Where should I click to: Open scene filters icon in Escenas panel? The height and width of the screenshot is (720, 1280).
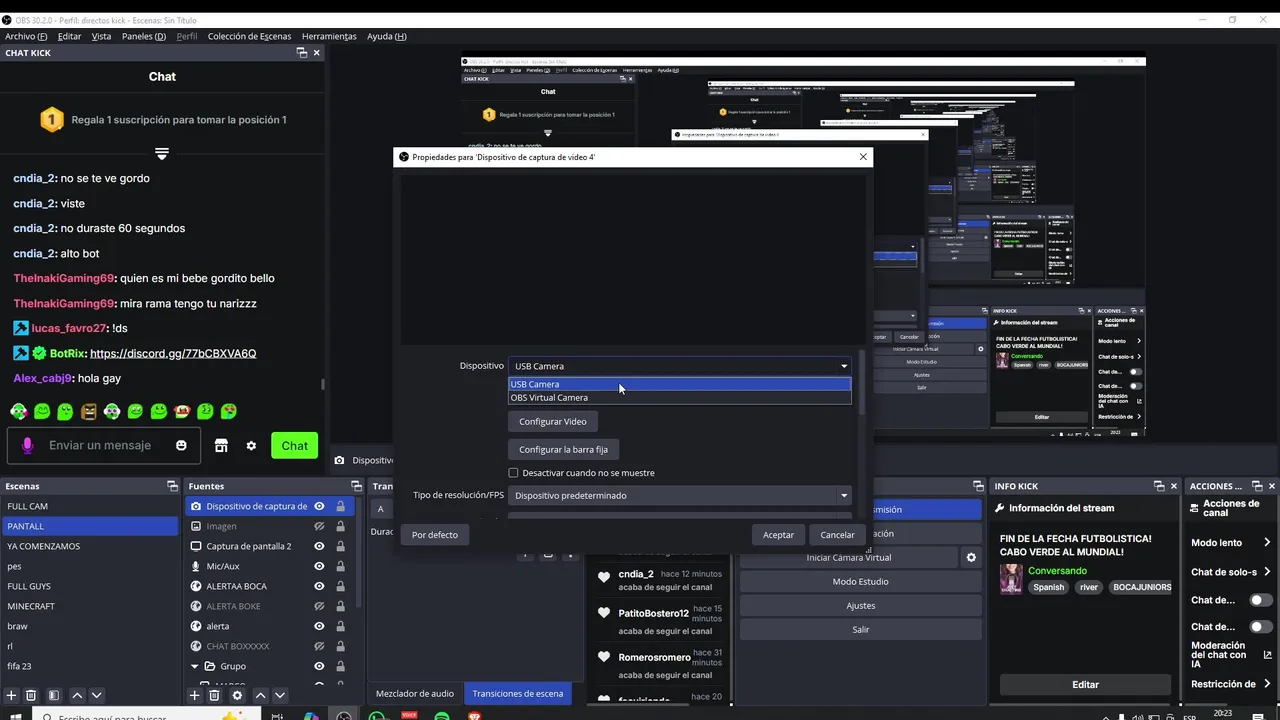(x=54, y=695)
